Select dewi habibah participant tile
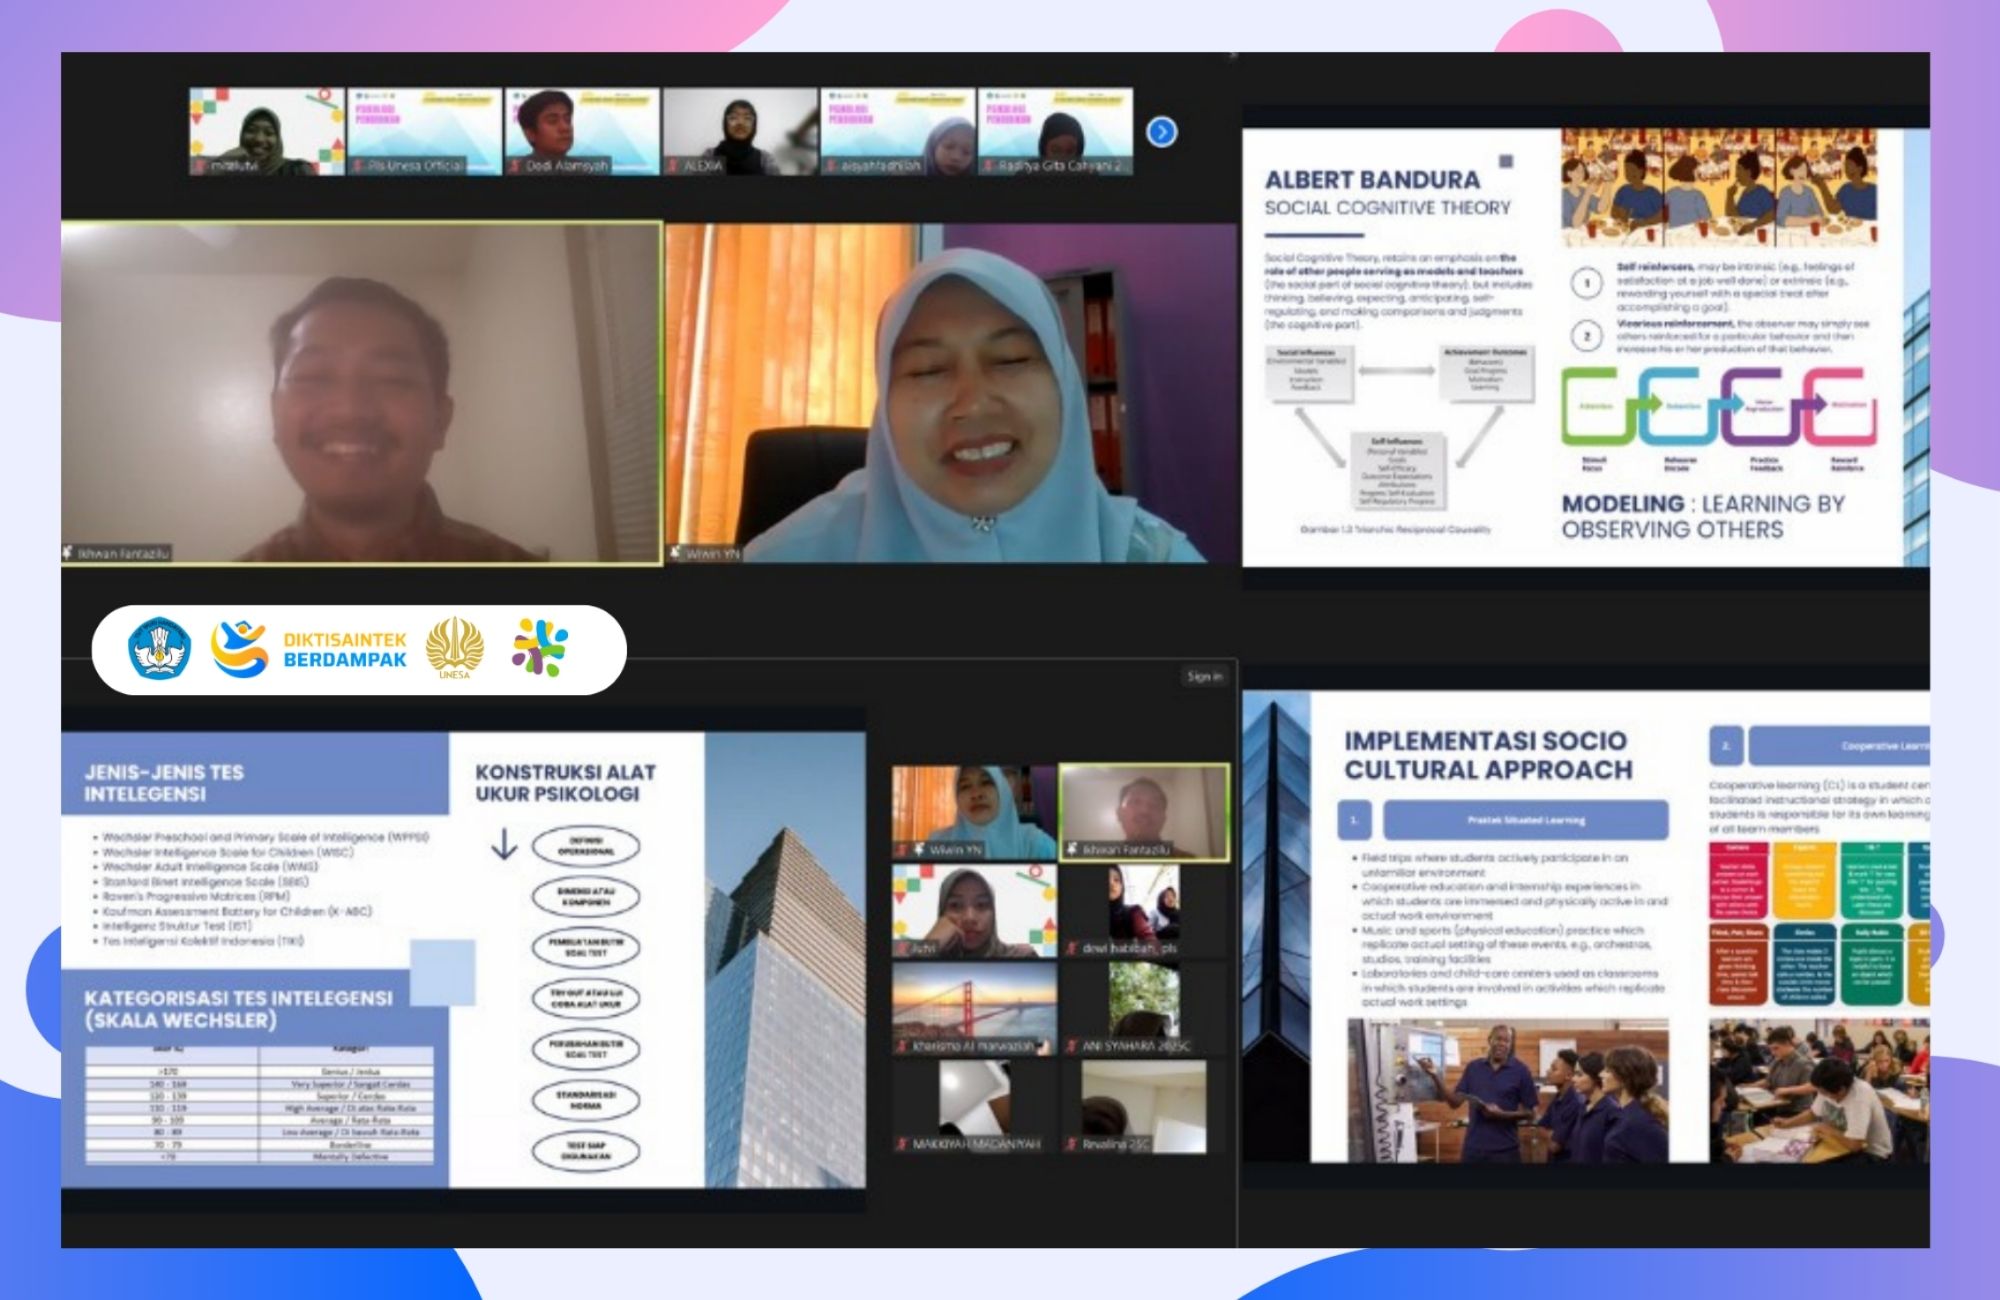2000x1300 pixels. click(x=1143, y=910)
